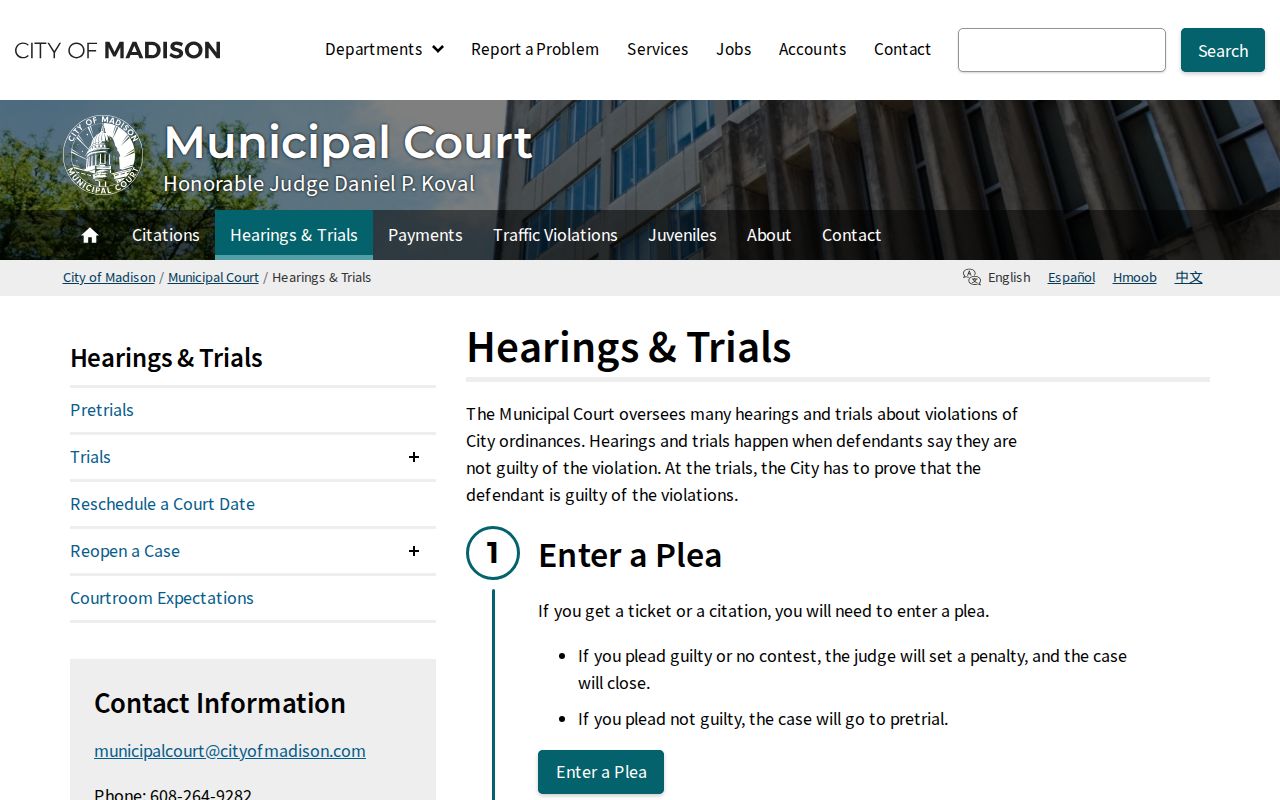Expand the Reopen a Case section
The height and width of the screenshot is (800, 1280).
(x=414, y=551)
